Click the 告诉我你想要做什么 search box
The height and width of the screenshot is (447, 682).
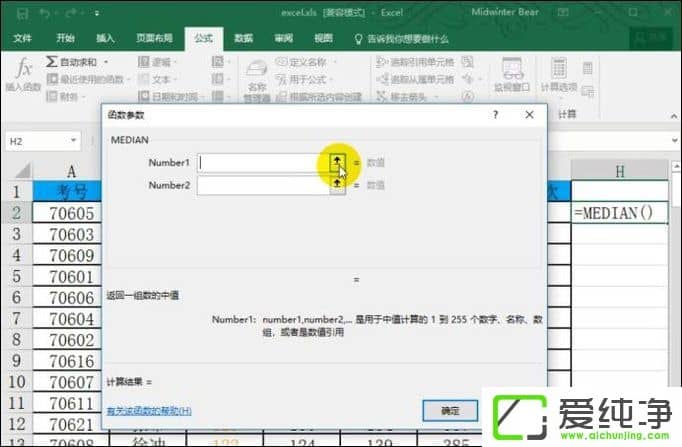click(x=402, y=39)
